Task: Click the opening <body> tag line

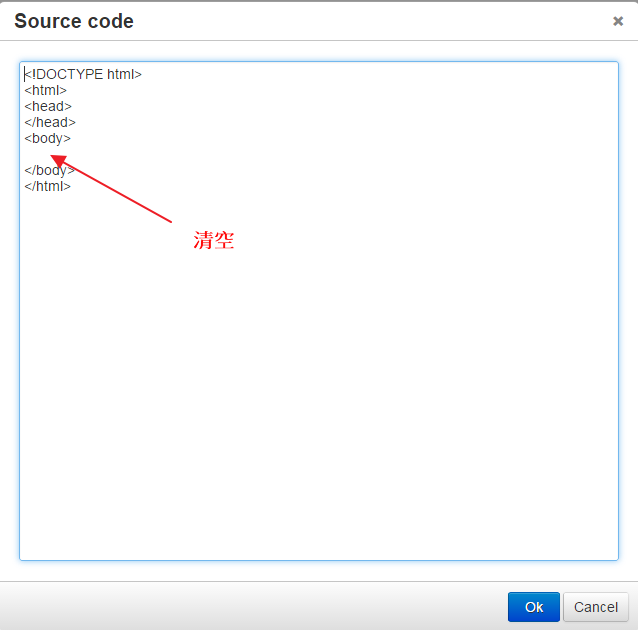Action: 47,139
